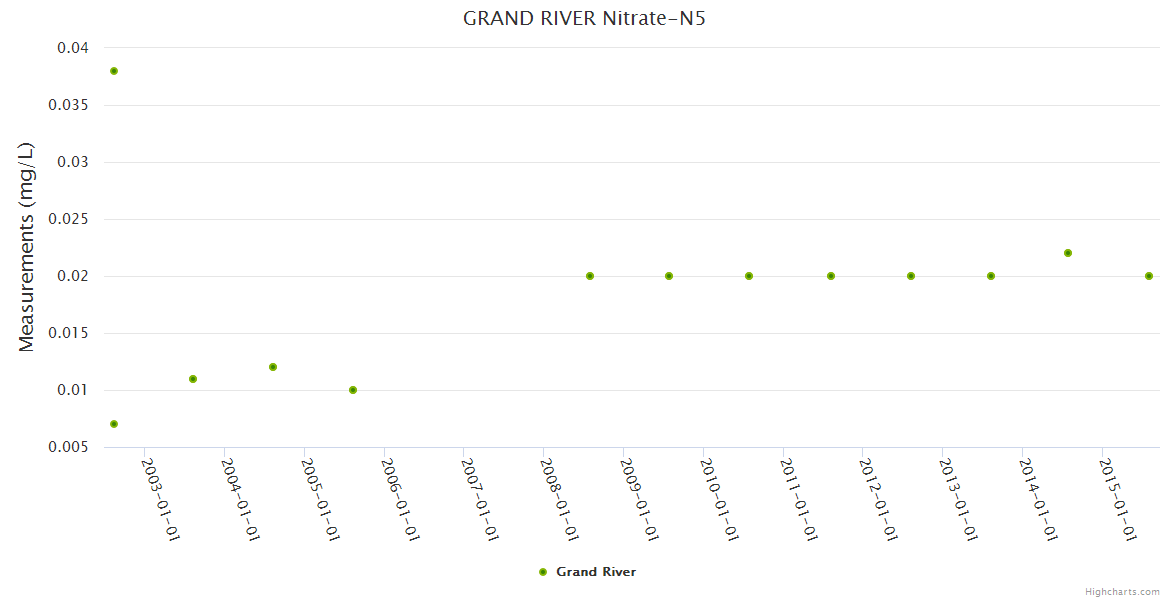
Task: Click the lowest data point at 0.007 mg/L
Action: pyautogui.click(x=114, y=424)
